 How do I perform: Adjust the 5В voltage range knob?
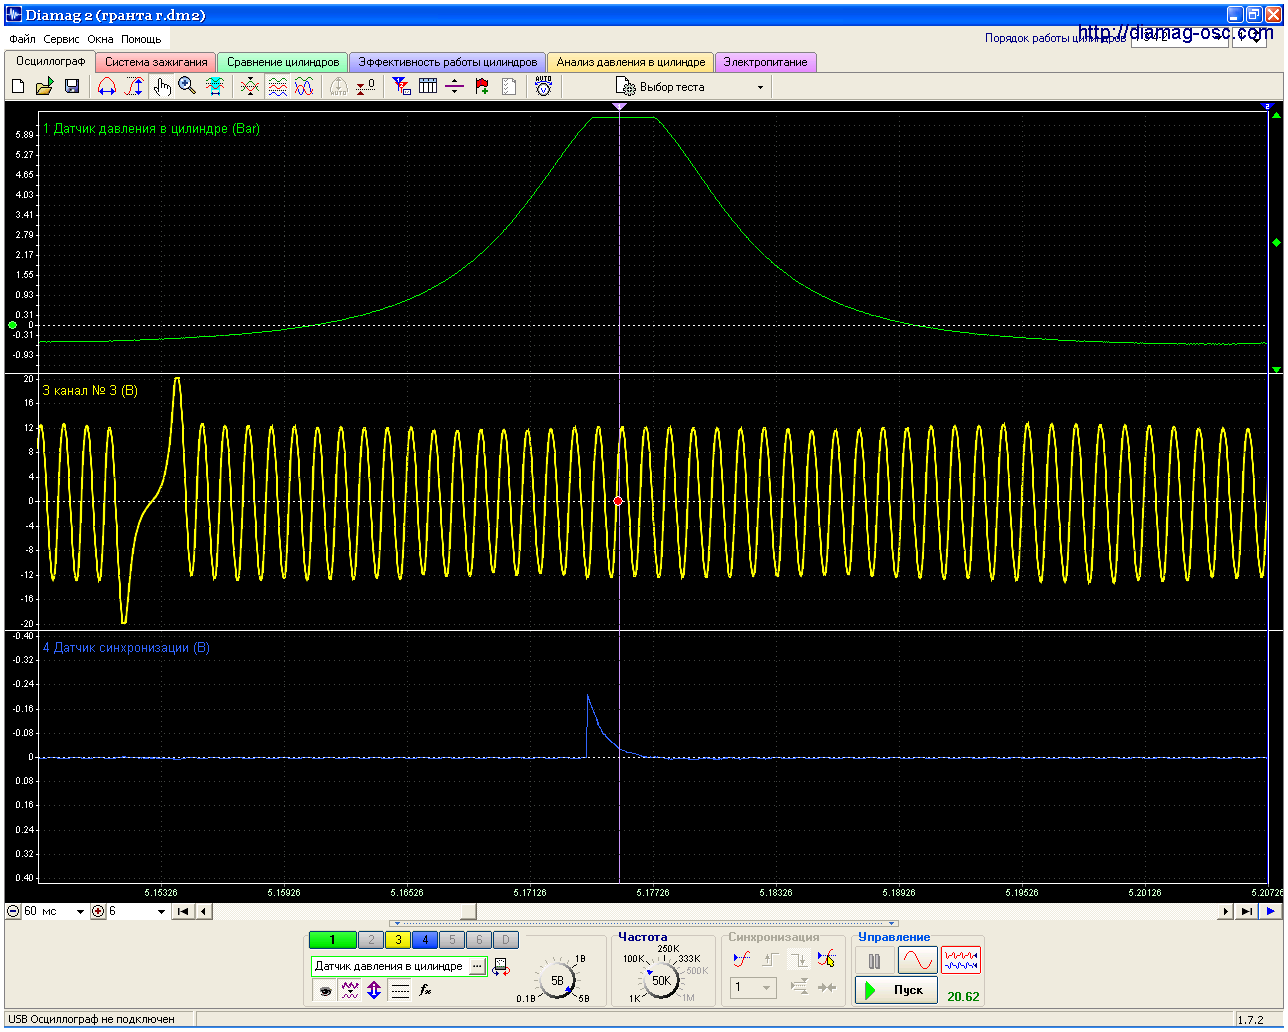[x=558, y=980]
